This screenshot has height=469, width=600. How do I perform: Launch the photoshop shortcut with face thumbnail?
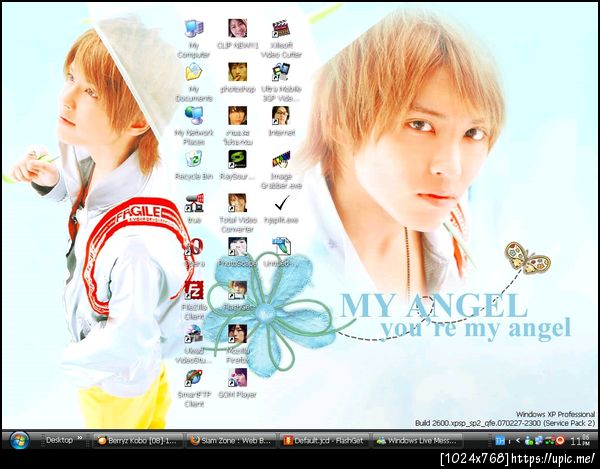click(238, 72)
